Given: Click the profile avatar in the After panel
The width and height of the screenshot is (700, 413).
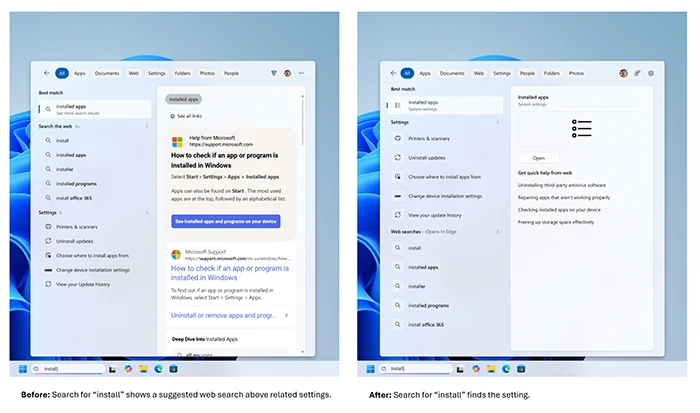Looking at the screenshot, I should click(x=623, y=73).
